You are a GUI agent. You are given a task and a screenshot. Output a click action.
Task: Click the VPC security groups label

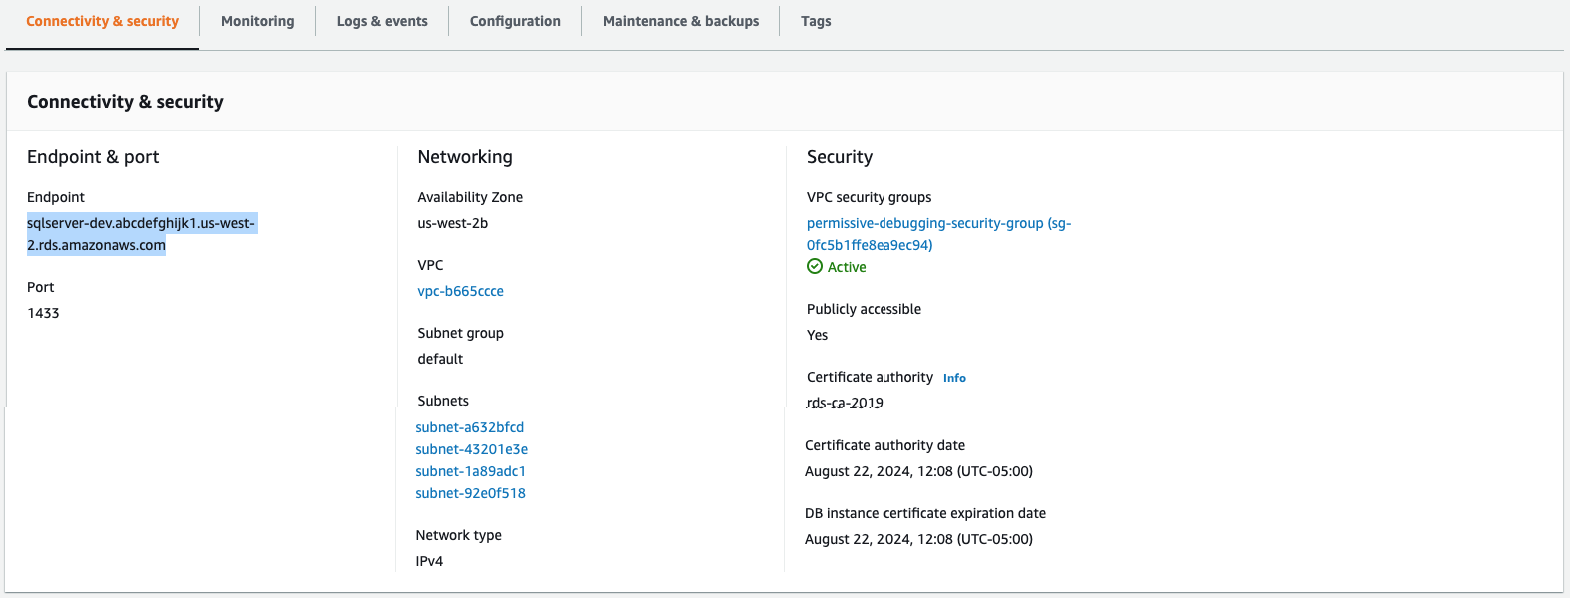869,197
